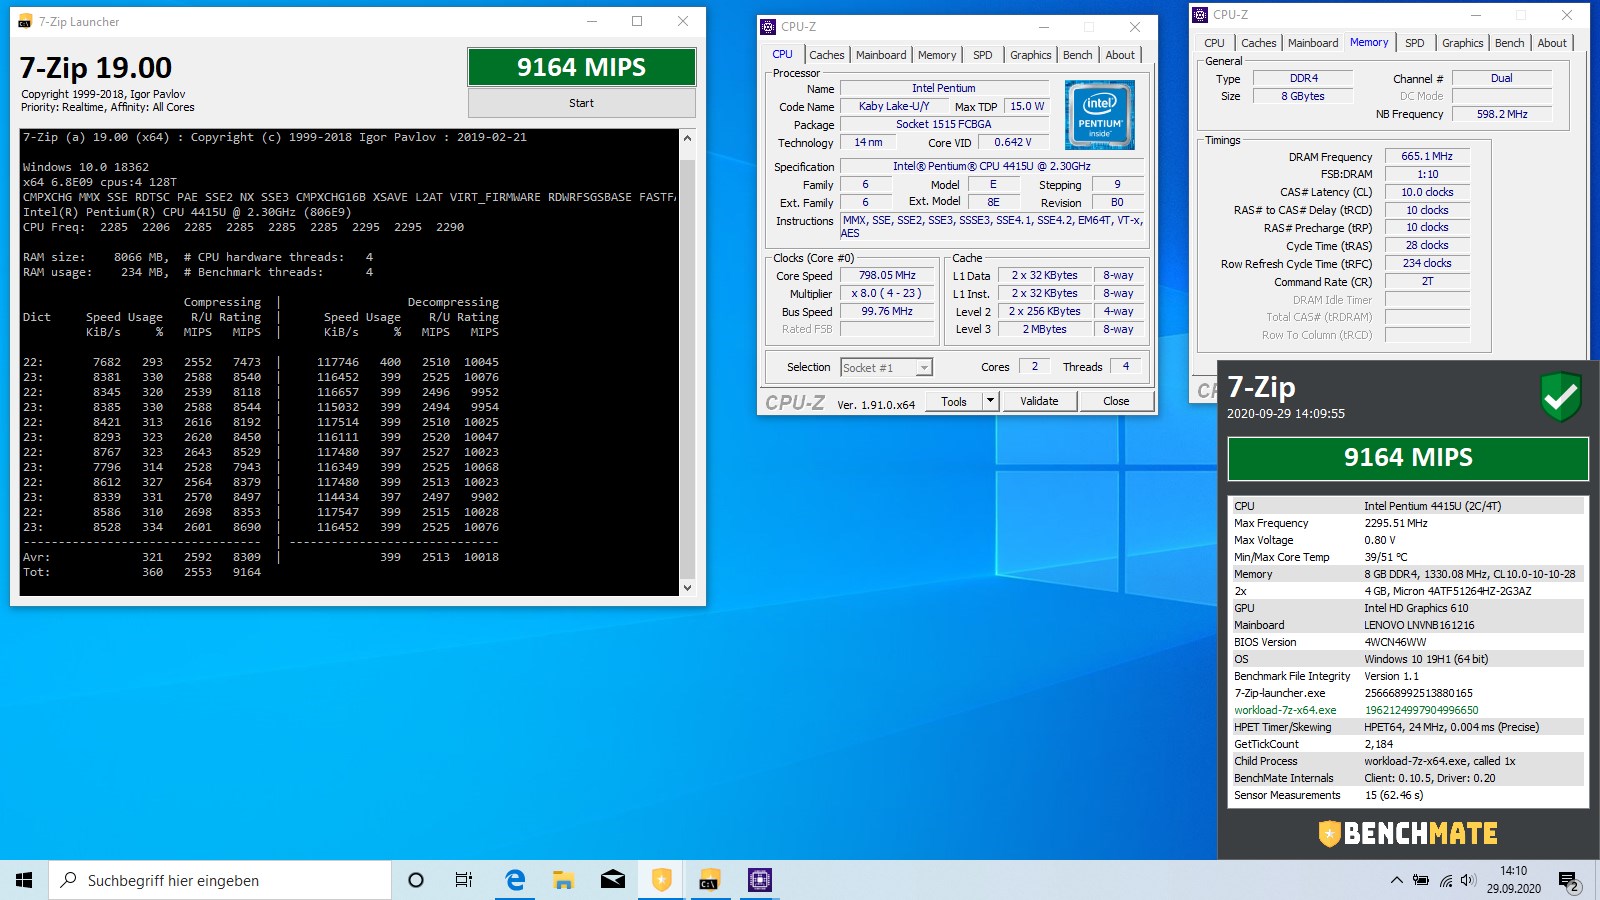Open the Windows Start menu

tap(24, 880)
